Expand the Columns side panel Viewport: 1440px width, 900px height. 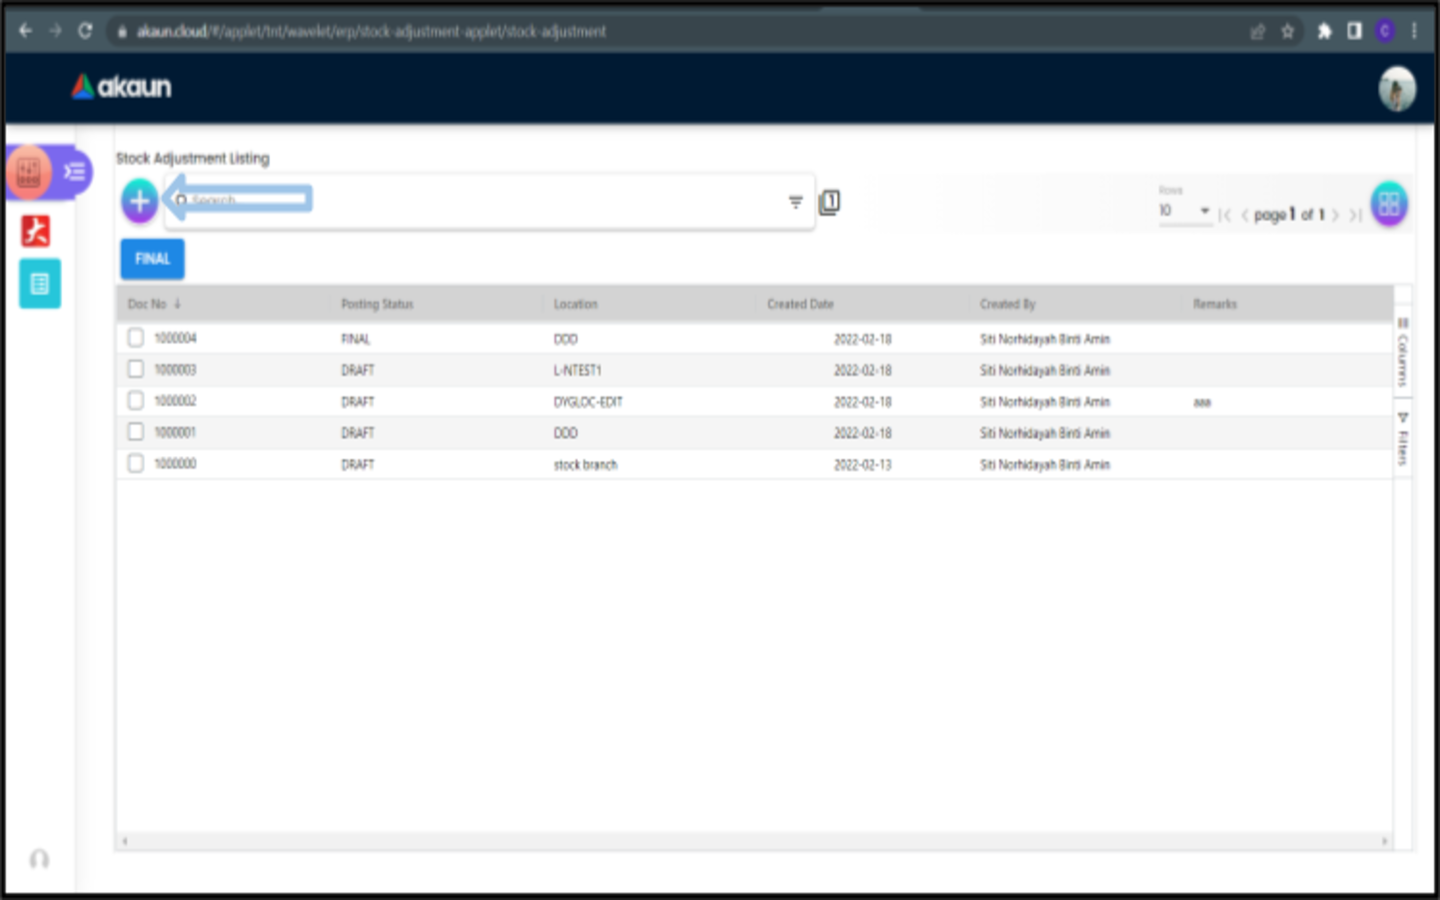[1403, 353]
